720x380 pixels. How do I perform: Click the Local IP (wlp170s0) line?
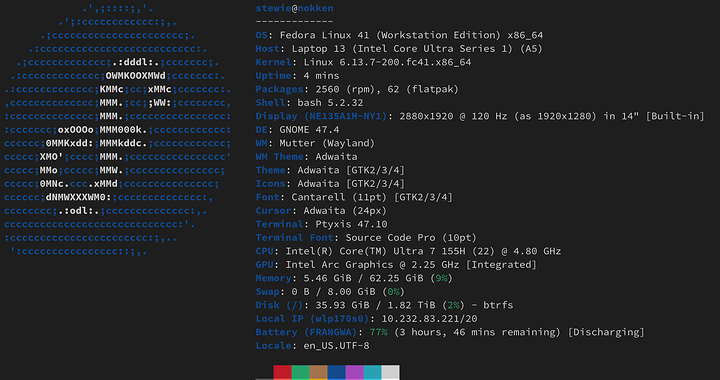click(366, 319)
